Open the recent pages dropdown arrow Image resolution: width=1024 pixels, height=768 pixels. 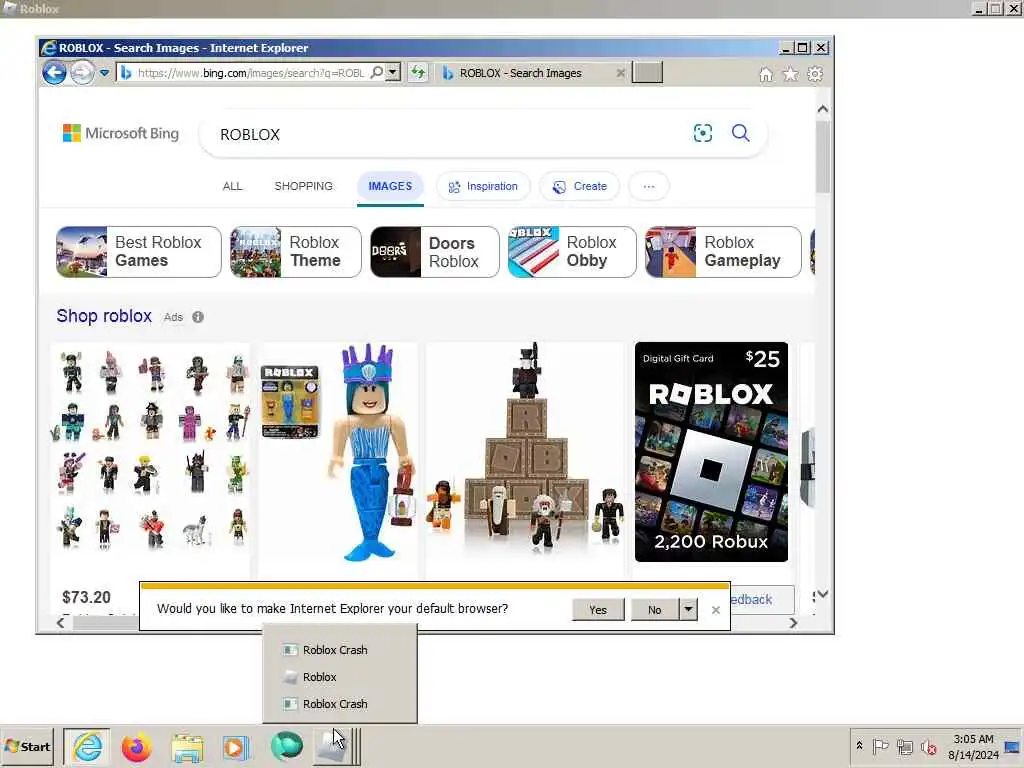[104, 73]
